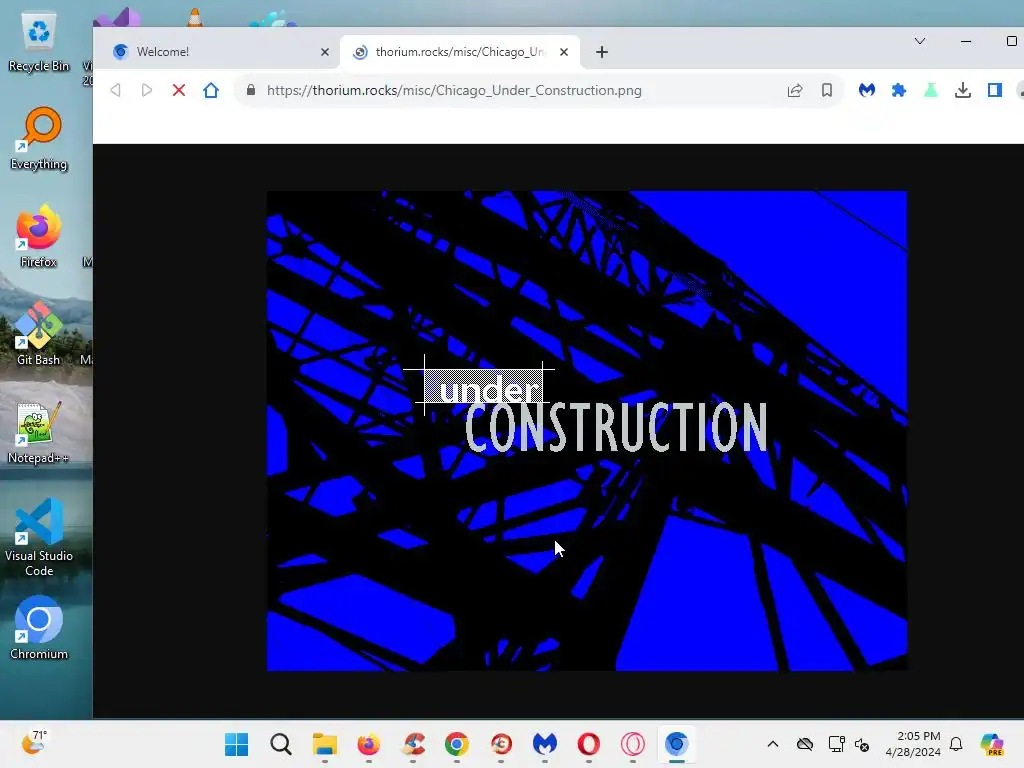Click the Stop loading X button
Screen dimensions: 1024x768
(x=179, y=90)
